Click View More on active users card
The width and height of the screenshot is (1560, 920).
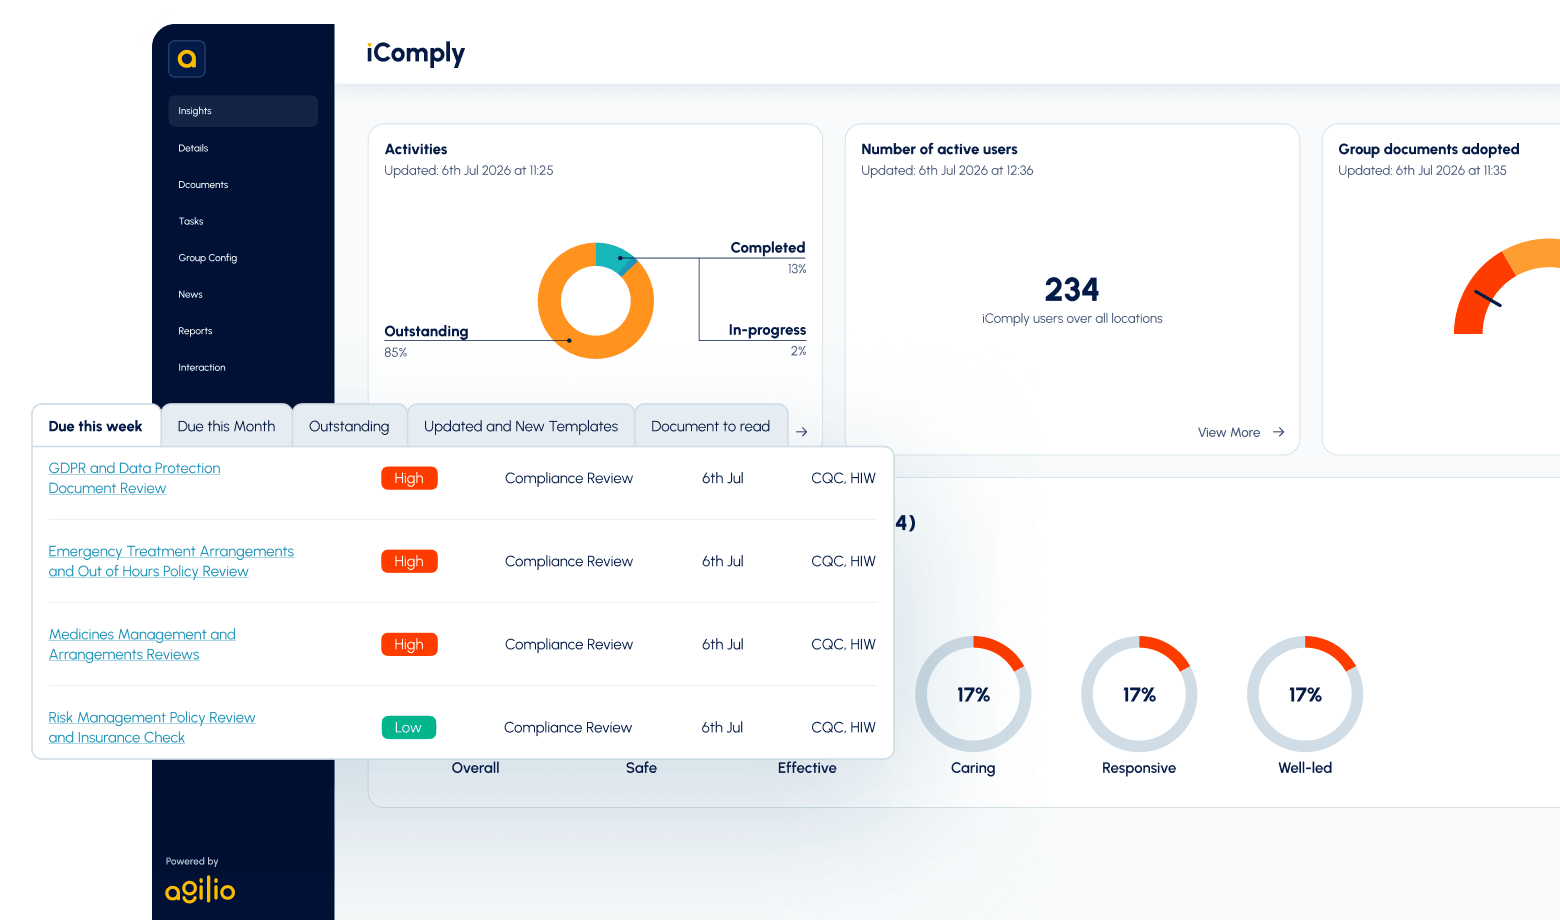pyautogui.click(x=1229, y=432)
